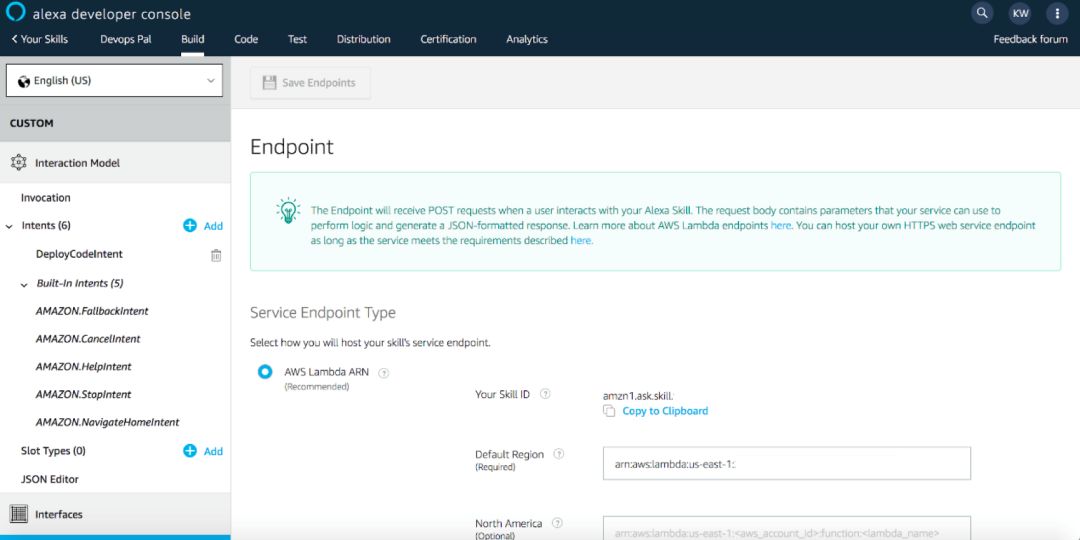Click Copy to Clipboard link
Image resolution: width=1080 pixels, height=540 pixels.
tap(665, 411)
